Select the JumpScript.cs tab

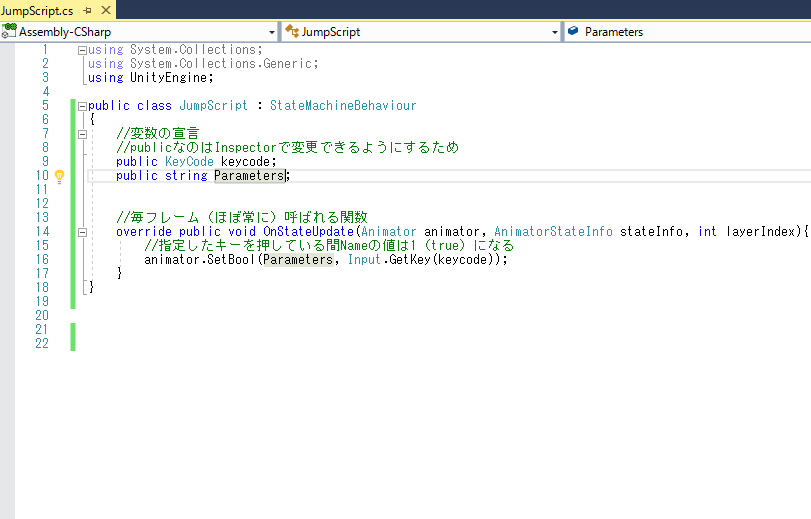[x=37, y=10]
